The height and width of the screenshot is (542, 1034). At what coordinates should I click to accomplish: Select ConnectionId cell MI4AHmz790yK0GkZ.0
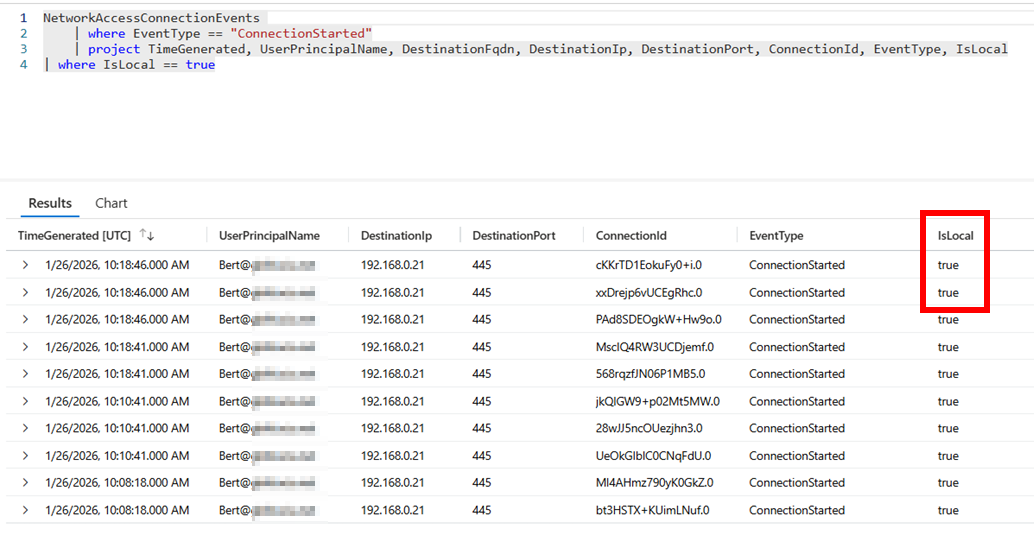click(x=654, y=483)
